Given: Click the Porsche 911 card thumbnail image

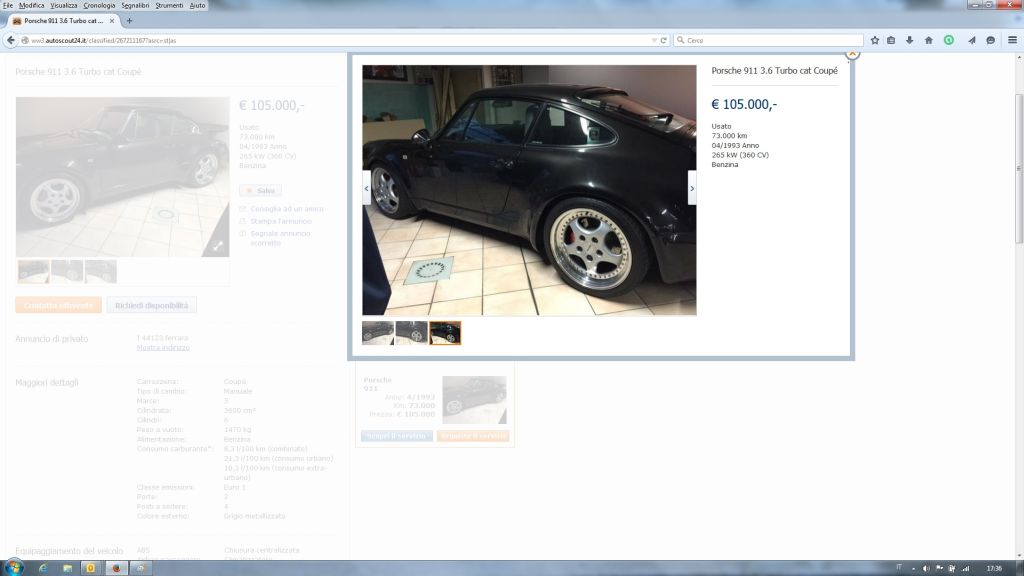Looking at the screenshot, I should click(x=474, y=400).
